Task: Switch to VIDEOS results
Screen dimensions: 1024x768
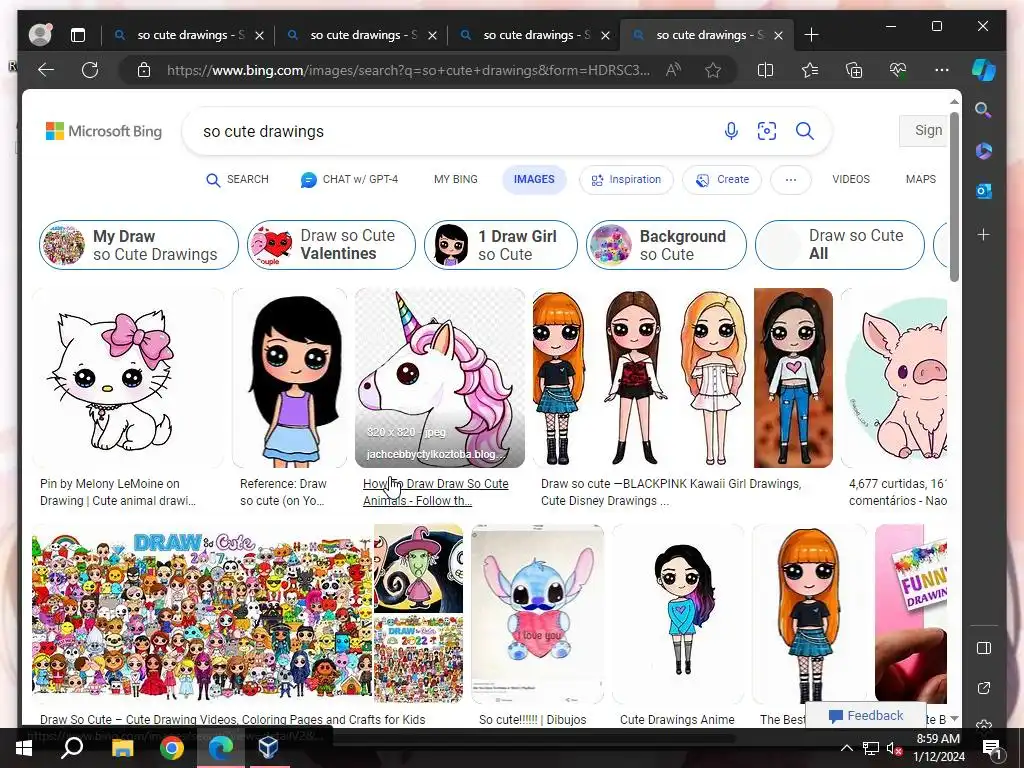Action: (x=851, y=180)
